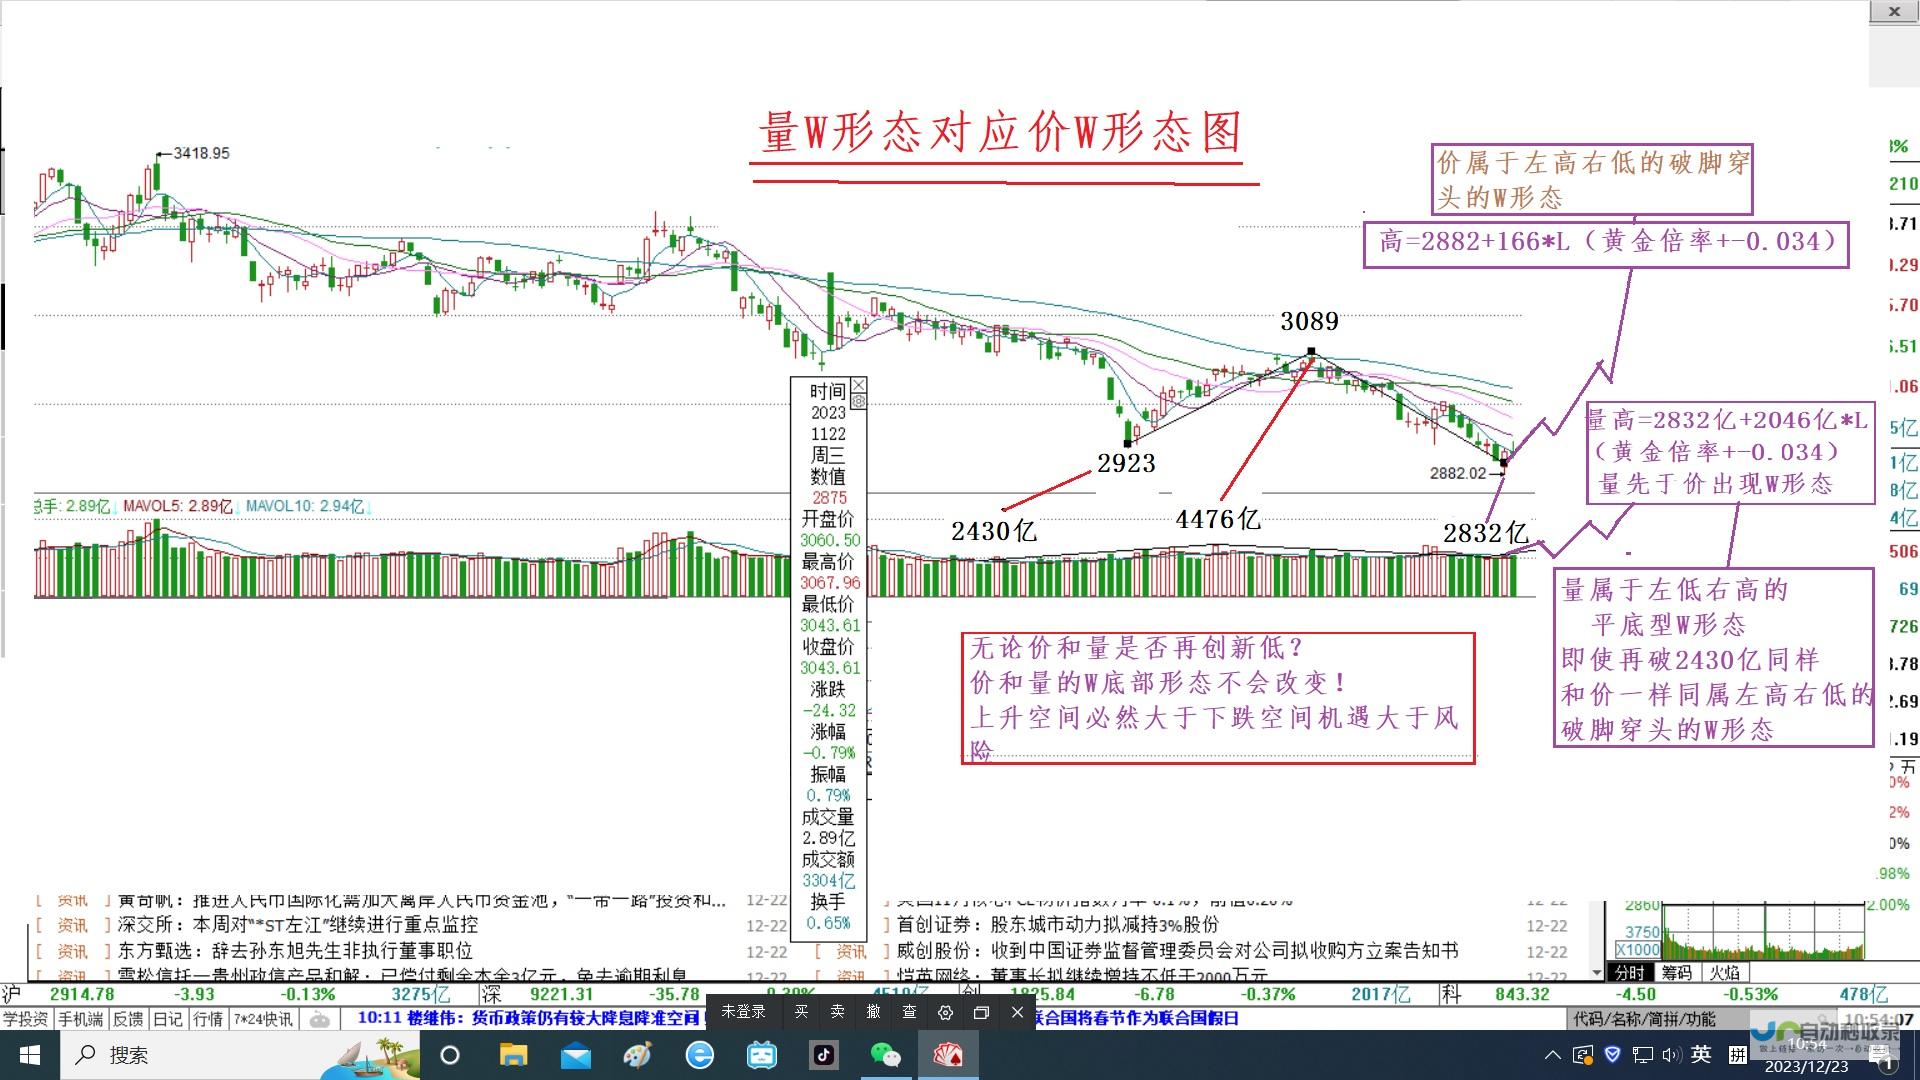1920x1080 pixels.
Task: Click 3418.95 high price marker on chart
Action: point(201,153)
